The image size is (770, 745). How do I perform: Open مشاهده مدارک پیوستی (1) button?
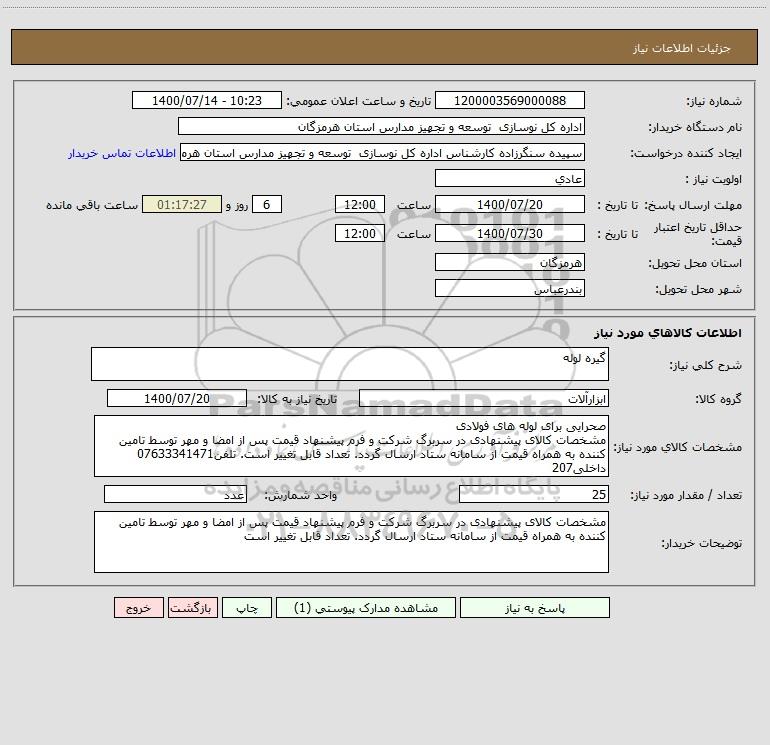tap(365, 608)
